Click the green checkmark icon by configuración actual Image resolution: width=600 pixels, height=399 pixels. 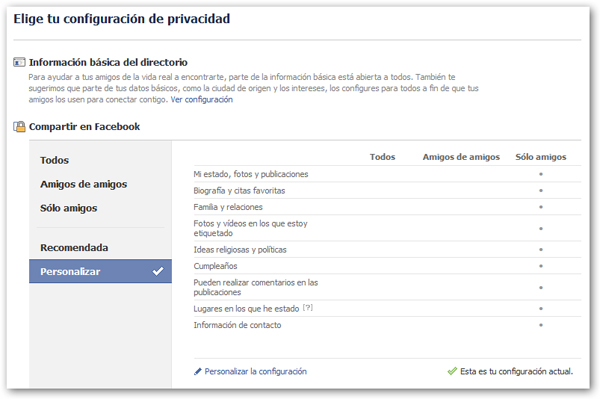[452, 371]
